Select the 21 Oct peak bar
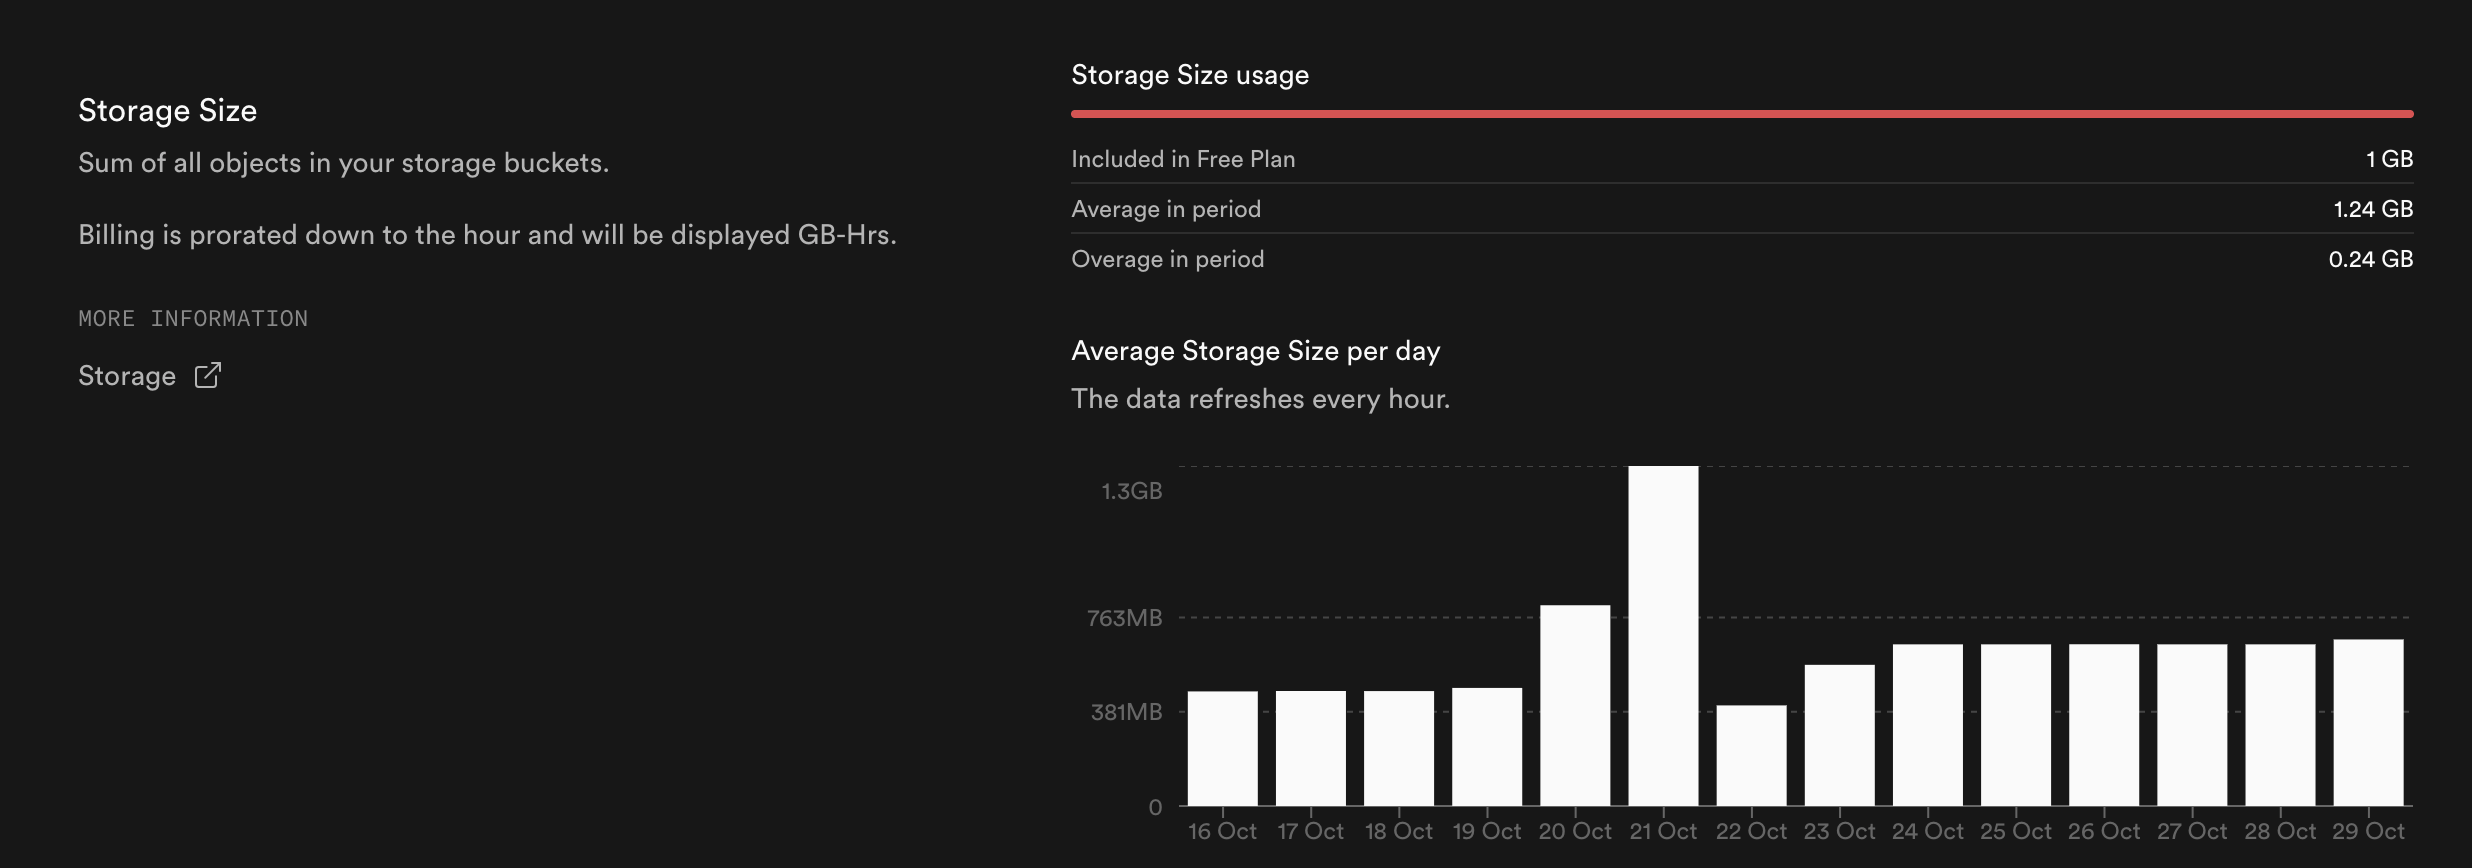2472x868 pixels. click(x=1663, y=636)
